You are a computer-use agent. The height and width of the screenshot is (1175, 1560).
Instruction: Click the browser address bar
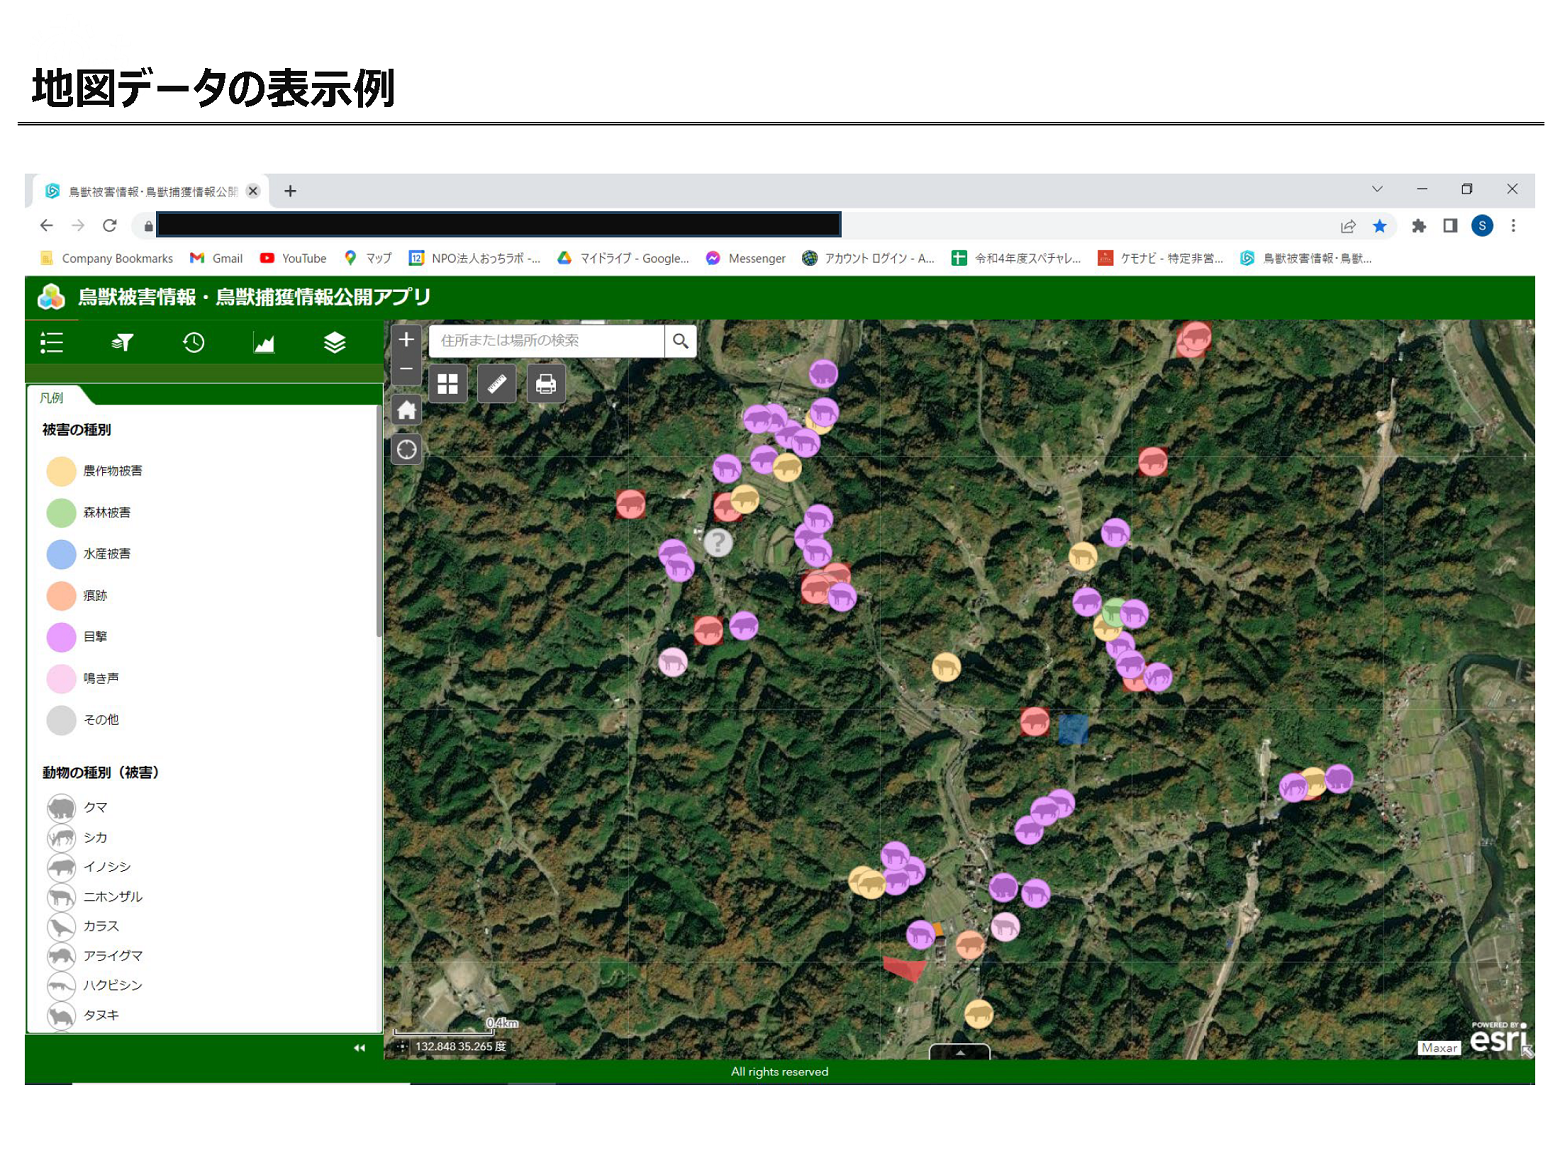tap(498, 225)
